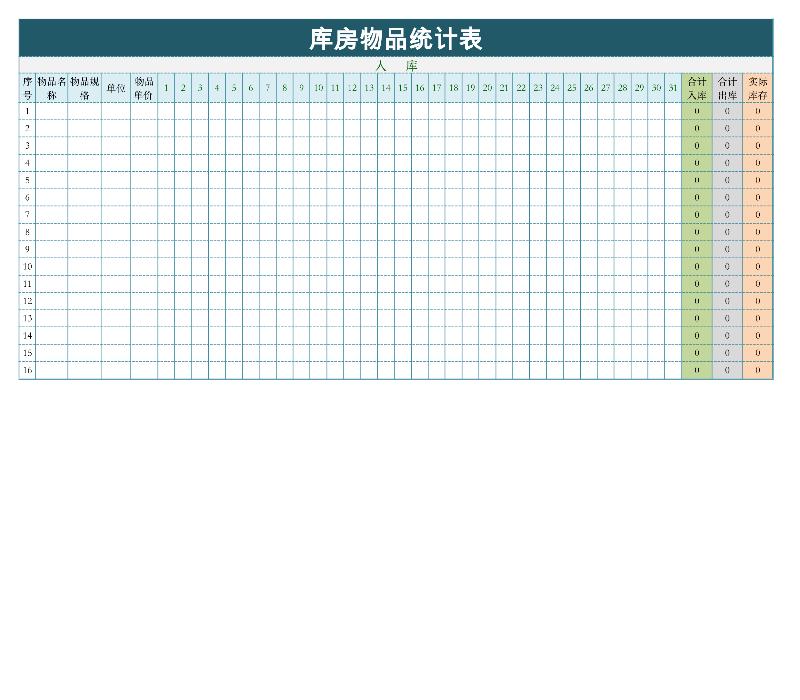Screen dimensions: 800x700
Task: Click day column header 3
Action: 200,88
